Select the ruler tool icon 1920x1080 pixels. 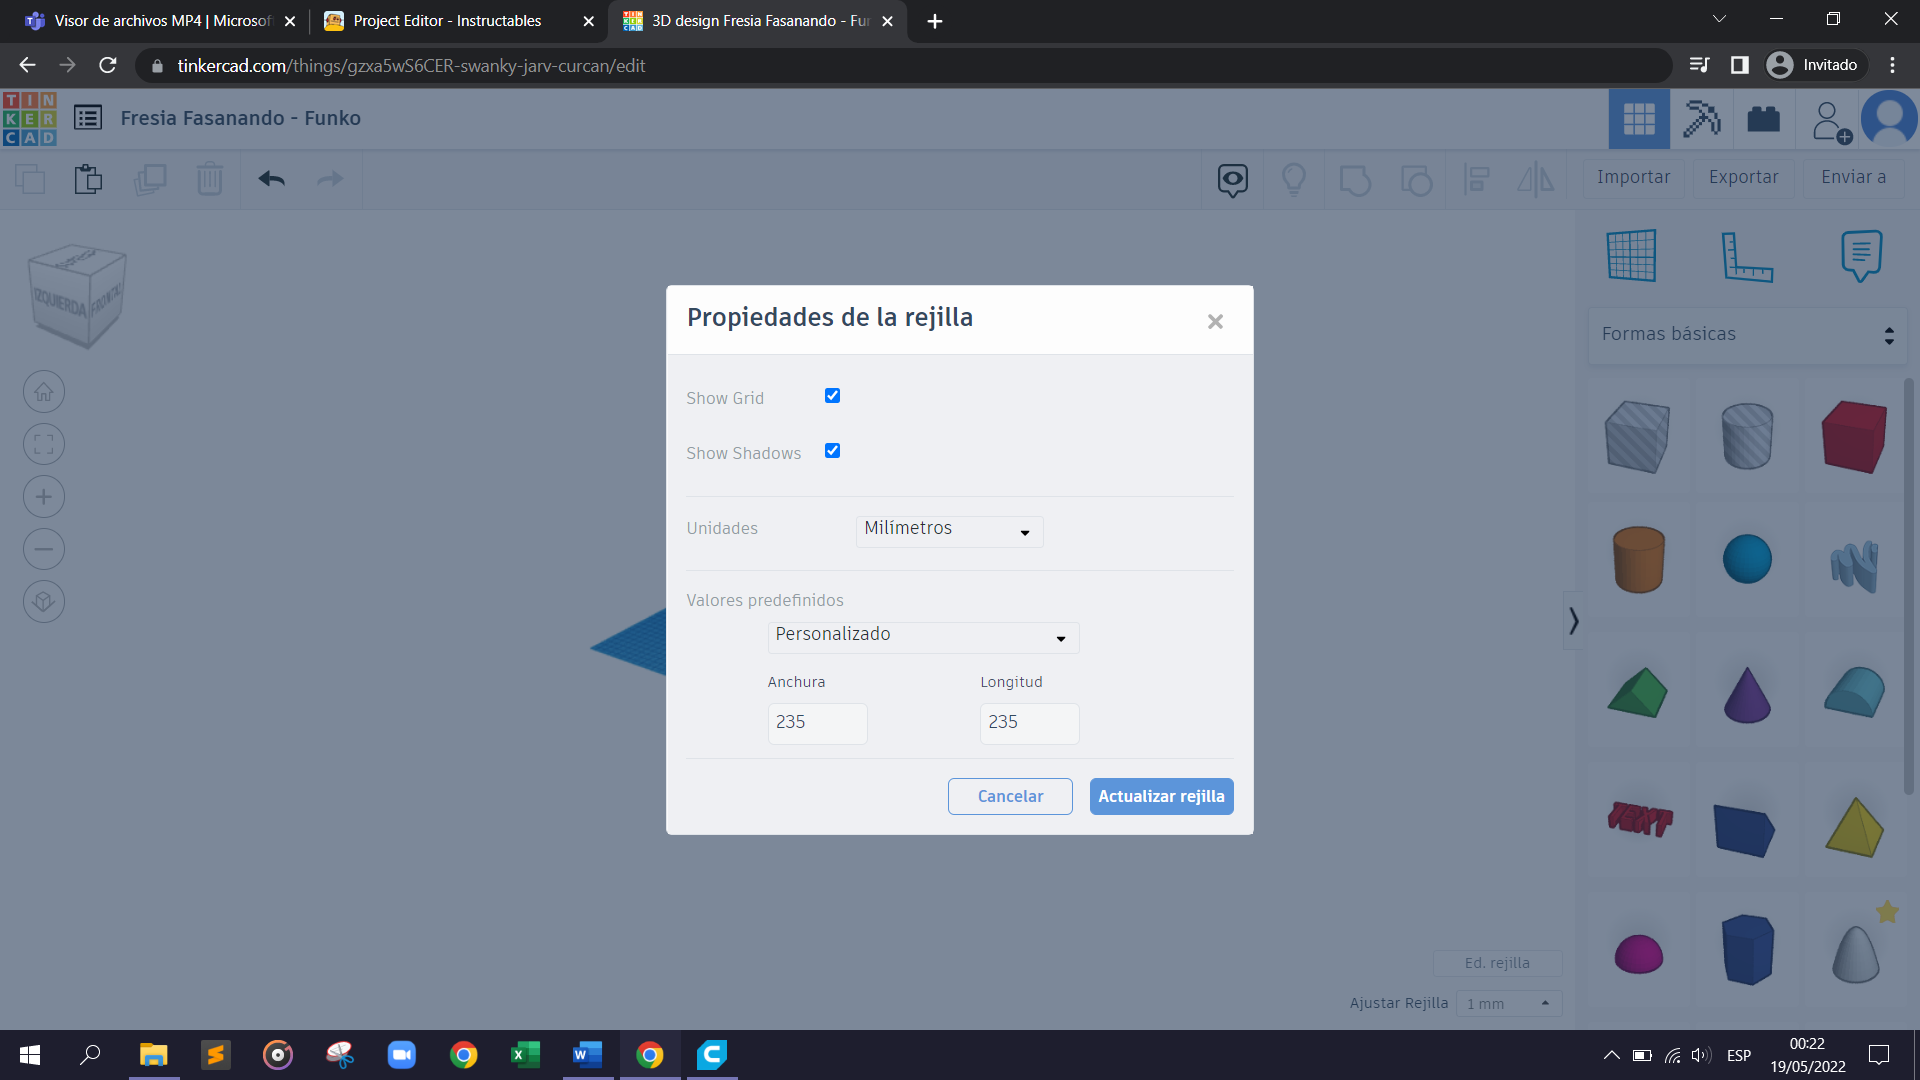[x=1746, y=256]
